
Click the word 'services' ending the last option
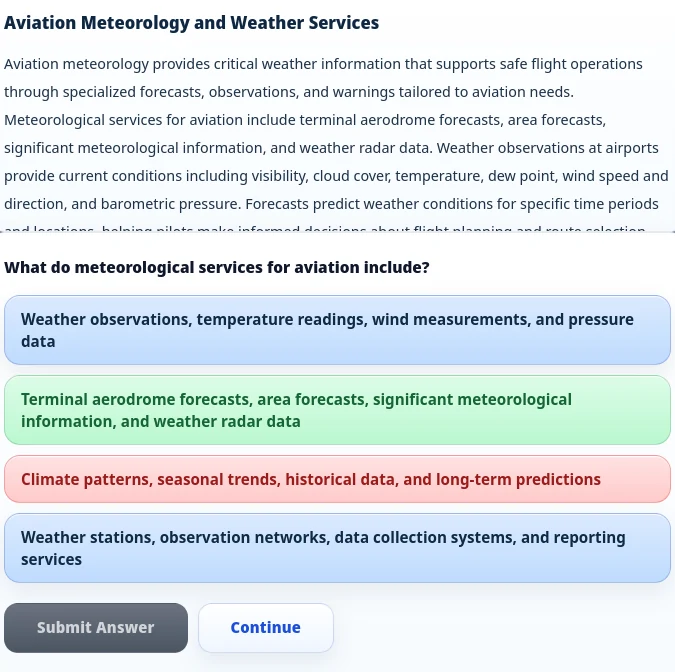[x=51, y=560]
